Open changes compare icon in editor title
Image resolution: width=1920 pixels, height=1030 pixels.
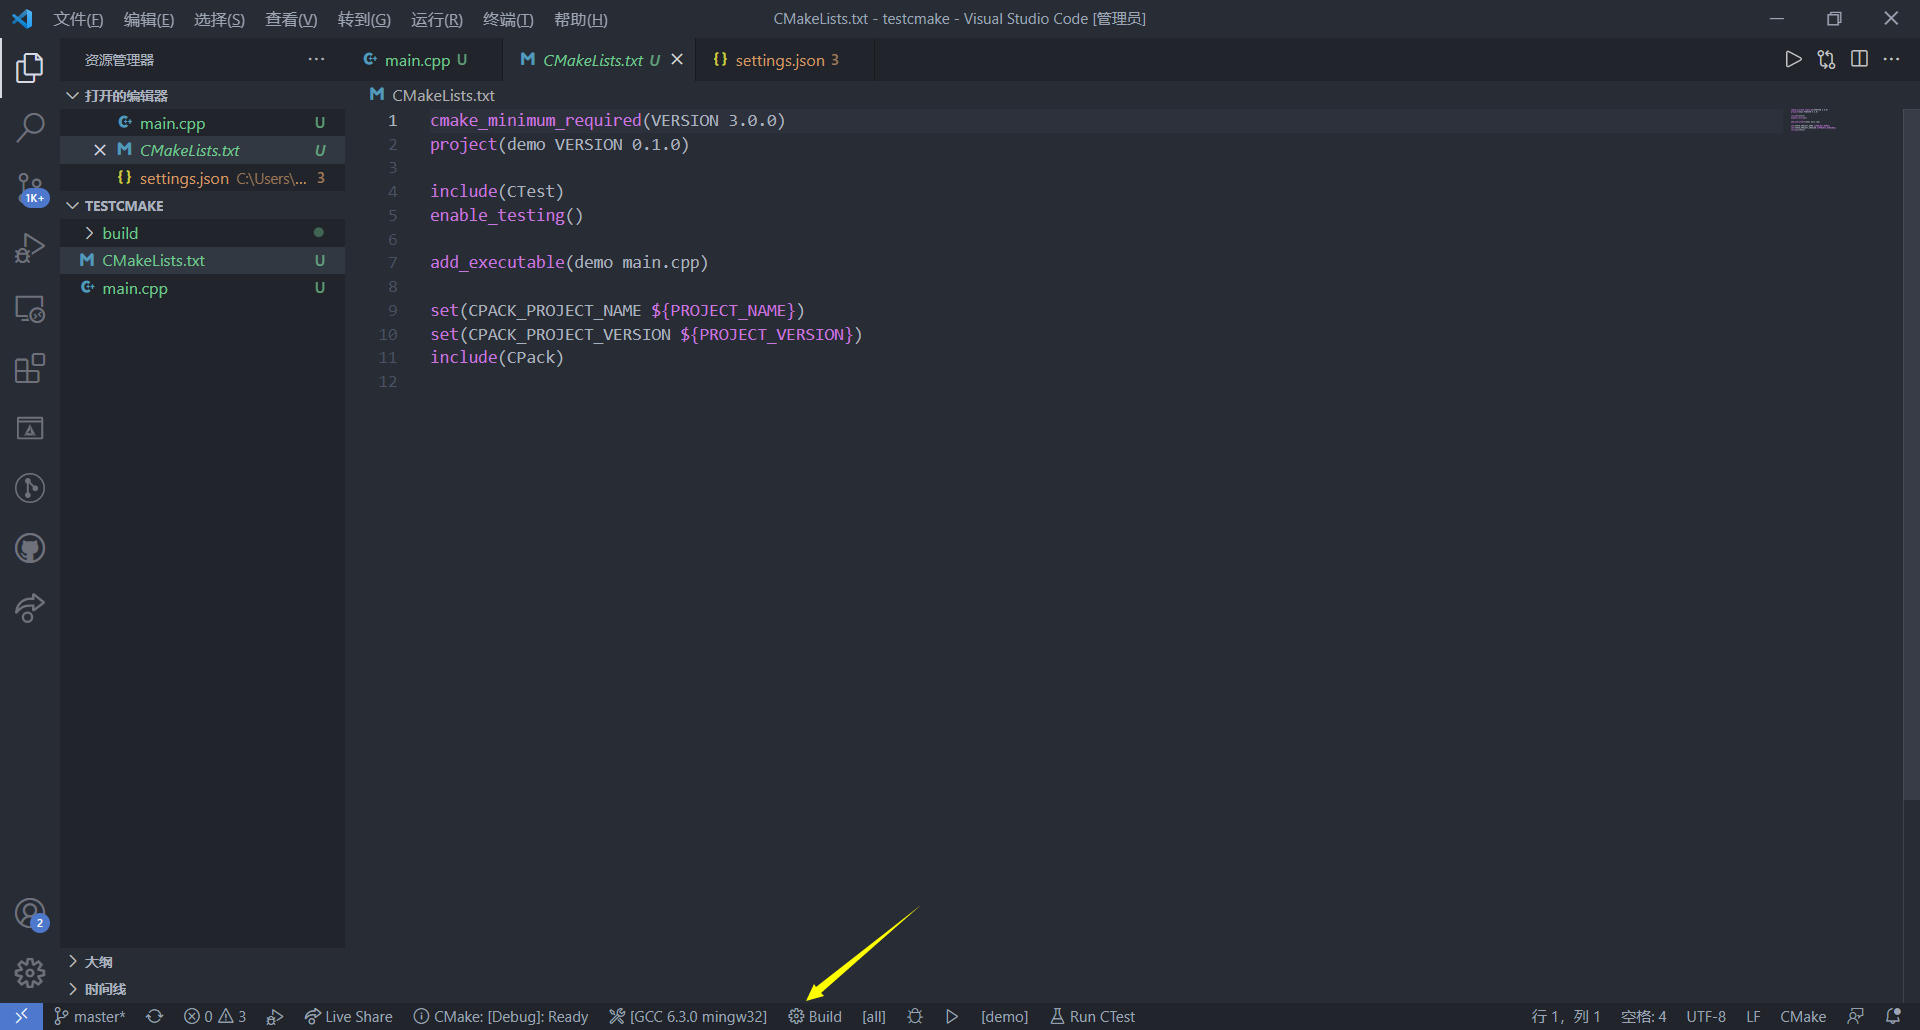1826,60
